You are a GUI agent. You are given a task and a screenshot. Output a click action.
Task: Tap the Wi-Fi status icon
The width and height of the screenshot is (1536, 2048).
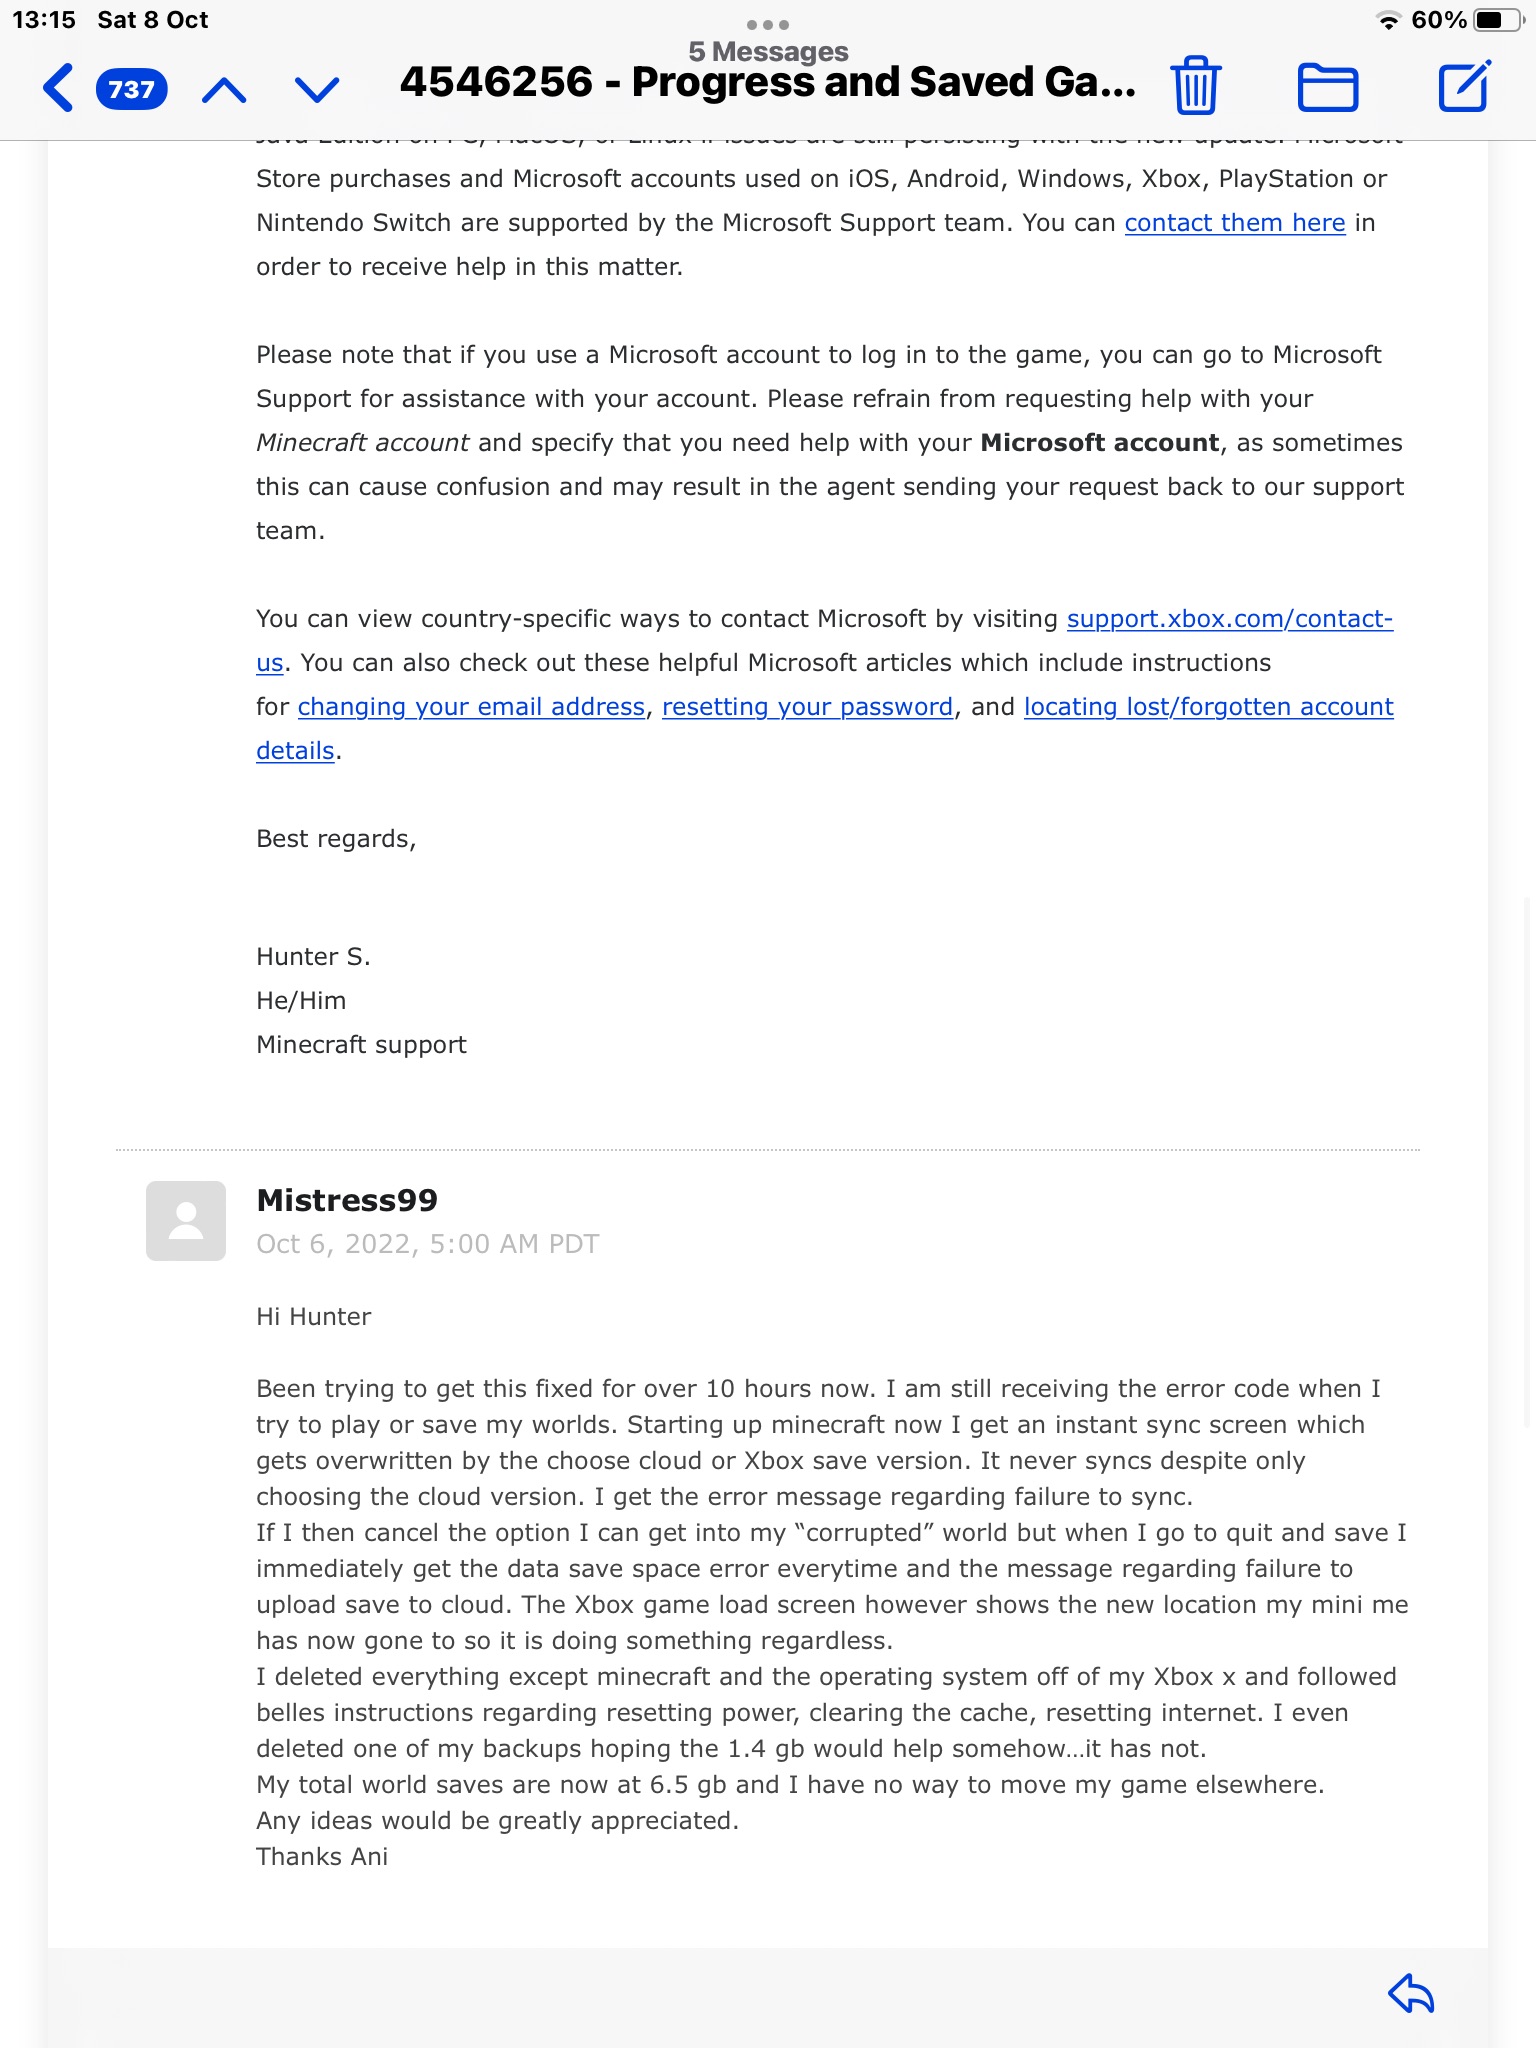tap(1388, 20)
